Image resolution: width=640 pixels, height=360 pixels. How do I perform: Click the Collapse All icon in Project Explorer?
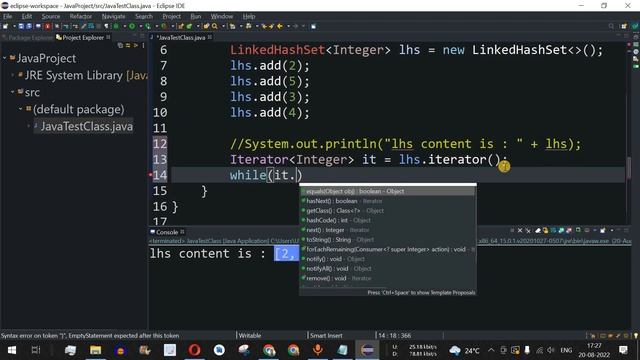point(120,45)
